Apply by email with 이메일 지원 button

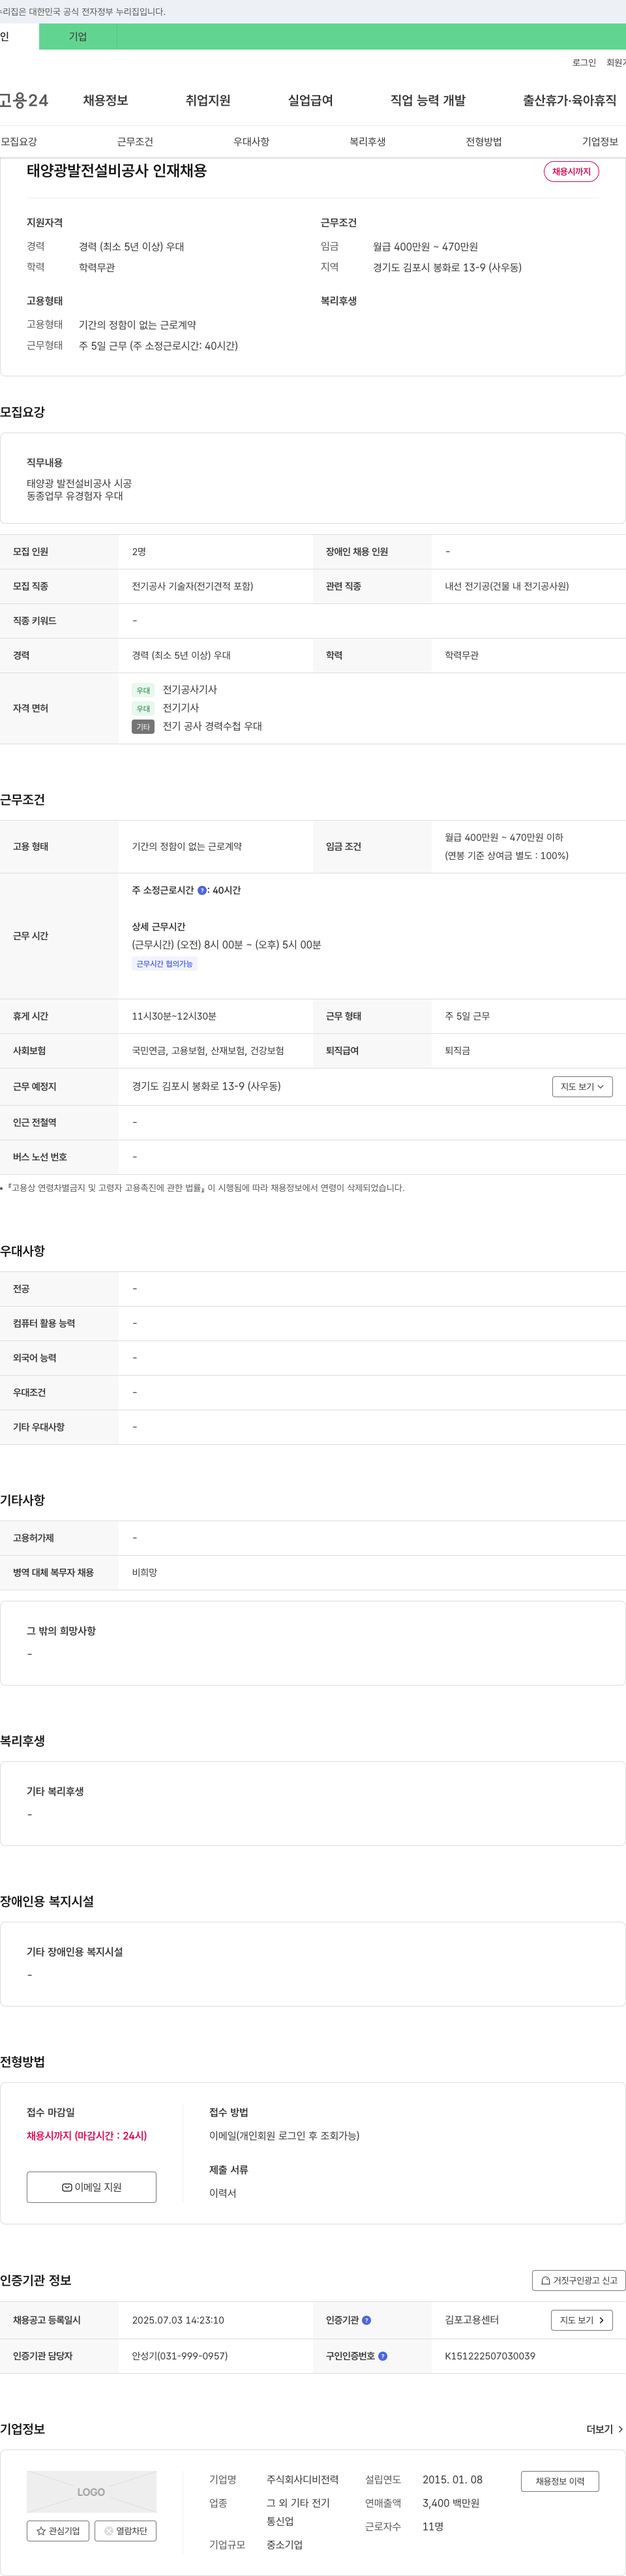(x=91, y=2187)
